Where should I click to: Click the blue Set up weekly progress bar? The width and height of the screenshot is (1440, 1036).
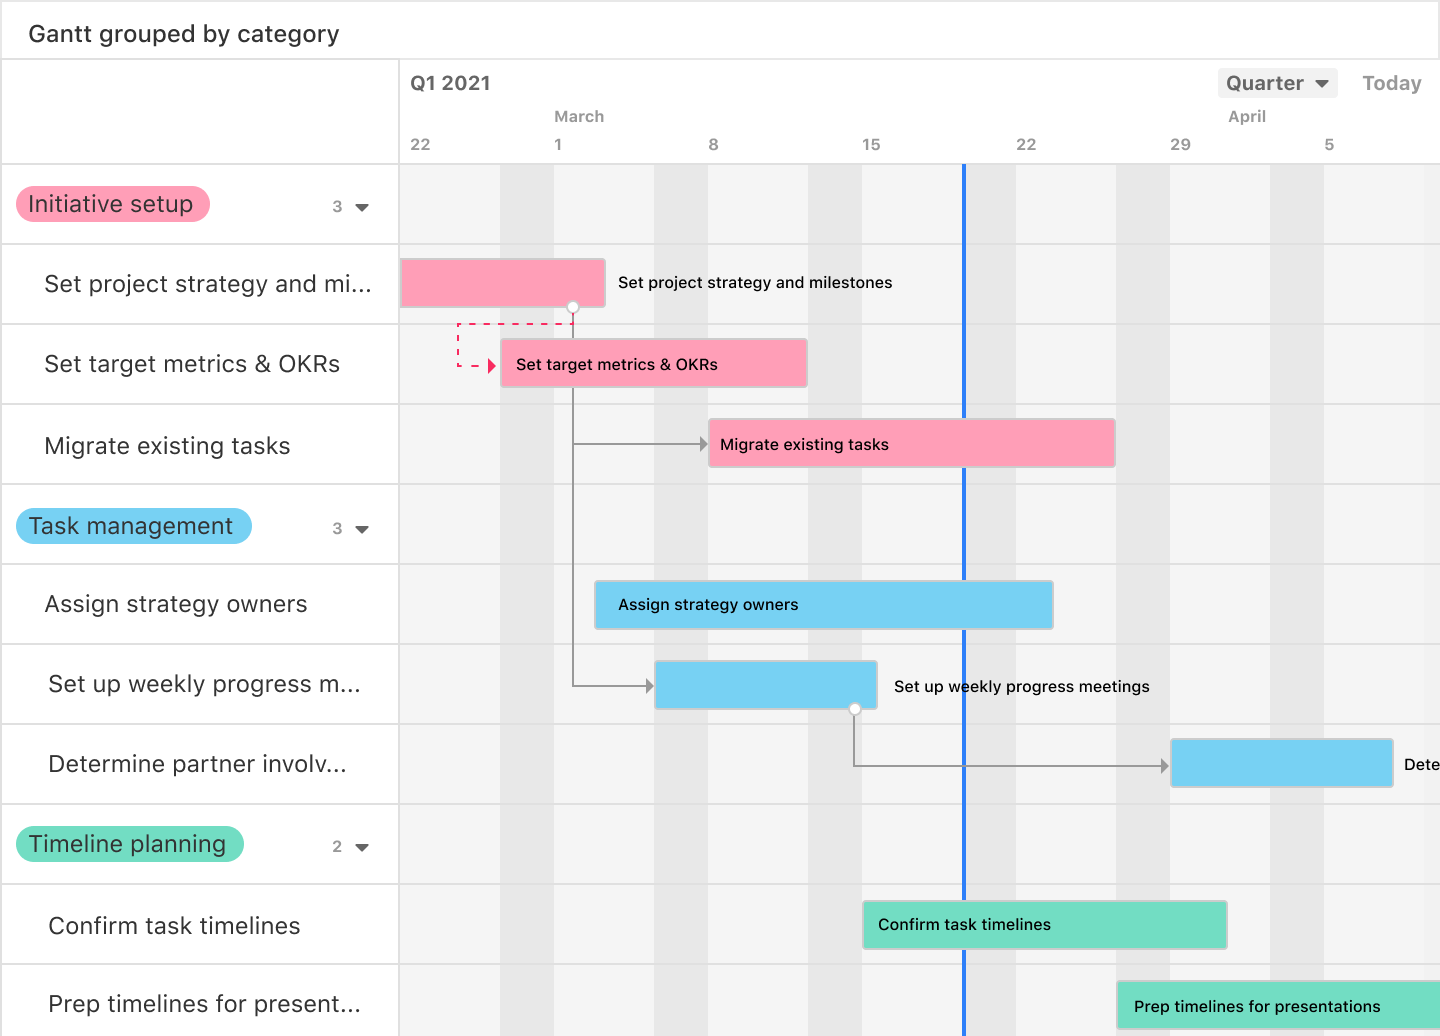click(x=765, y=685)
